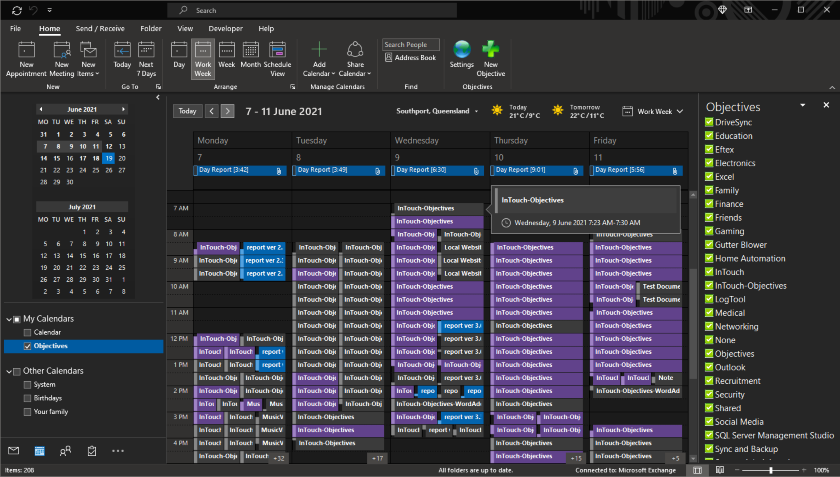Click the top Search box
Screen dimensions: 840x477
(312, 10)
